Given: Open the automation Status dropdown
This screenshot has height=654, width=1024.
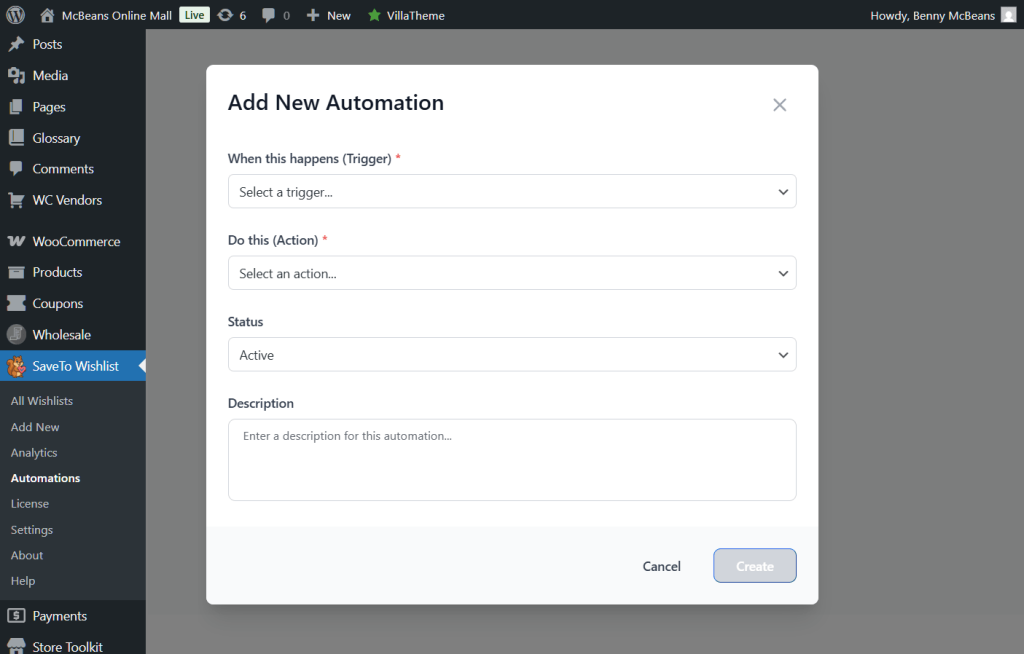Looking at the screenshot, I should (x=512, y=354).
